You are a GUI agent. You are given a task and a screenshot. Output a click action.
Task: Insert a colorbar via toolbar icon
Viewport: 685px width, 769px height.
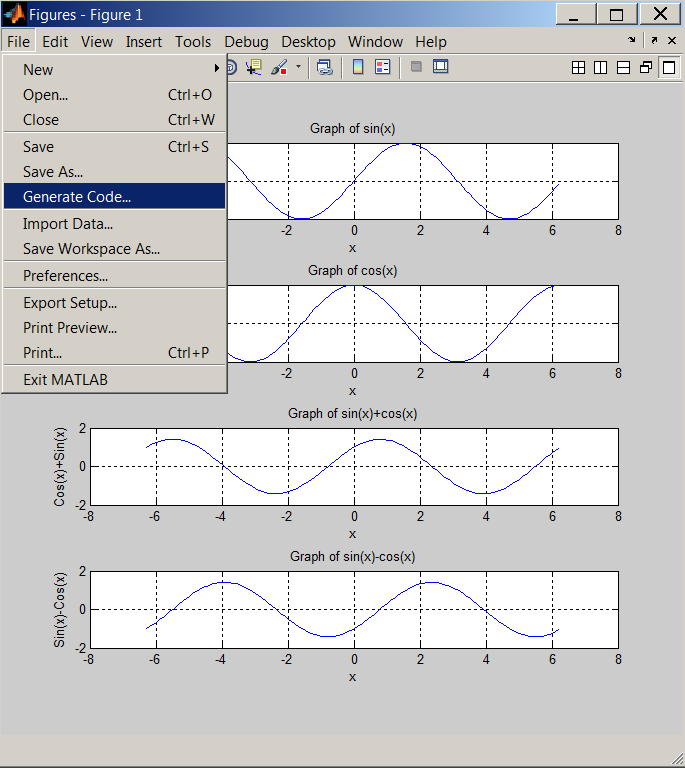358,67
